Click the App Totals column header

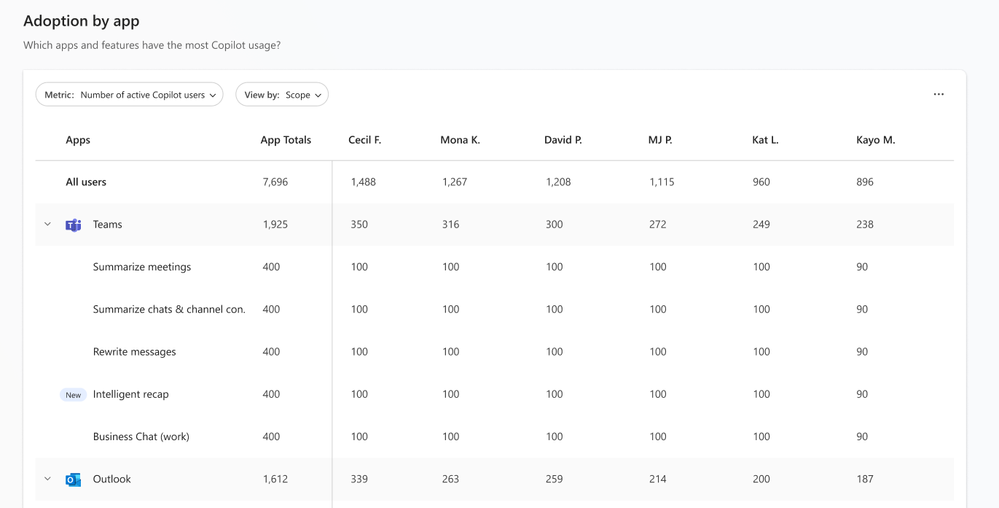[285, 140]
